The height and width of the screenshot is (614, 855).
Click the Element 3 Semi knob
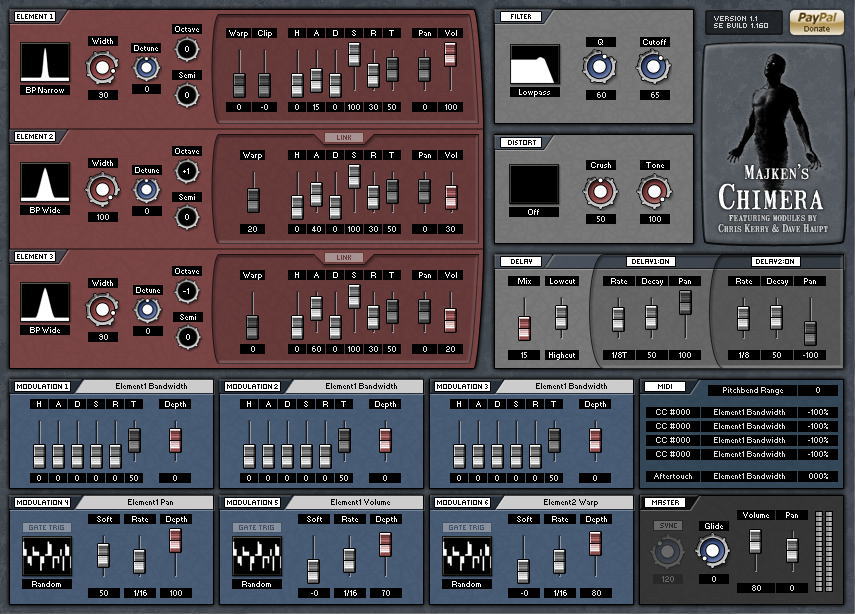tap(188, 337)
